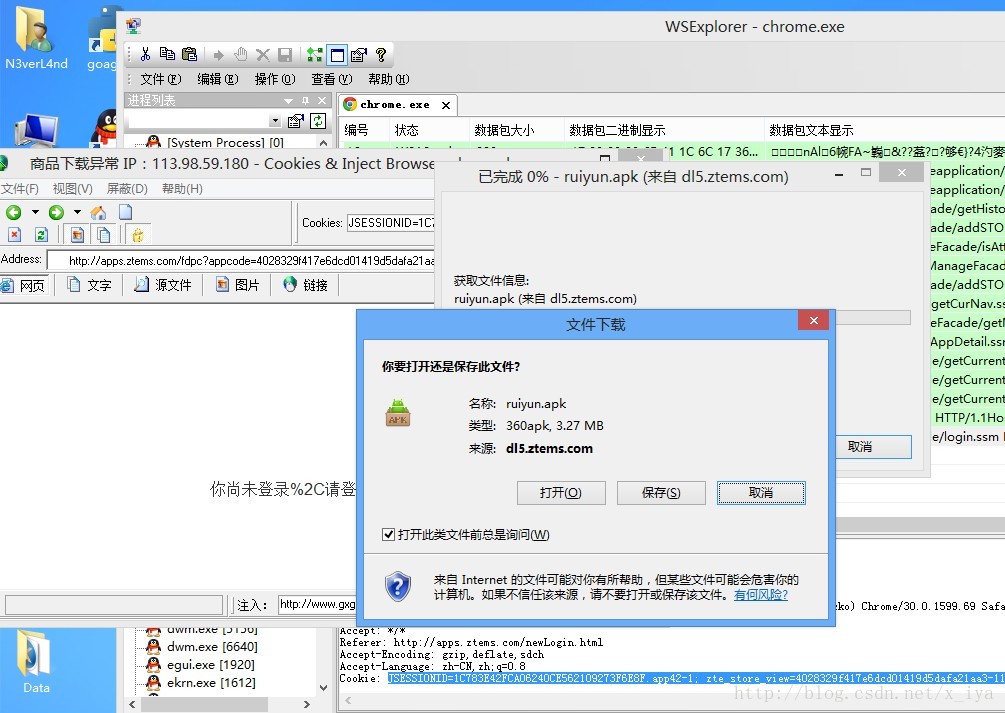Image resolution: width=1005 pixels, height=713 pixels.
Task: Select dwm.exe [6640] in process list
Action: [212, 647]
